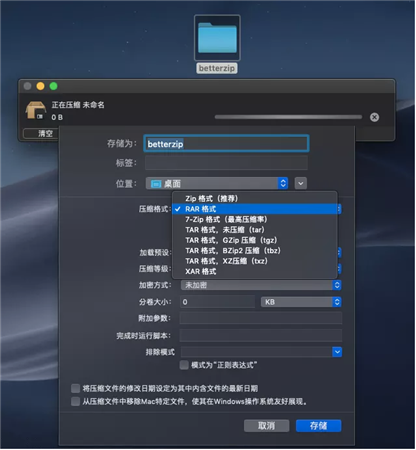Choose XAR 格式 from the menu
Screen dimensions: 416x450
255,271
